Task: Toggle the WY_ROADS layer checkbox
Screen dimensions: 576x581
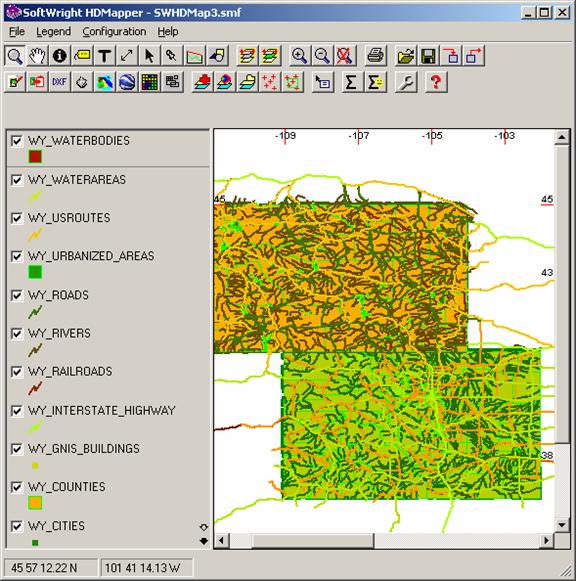Action: (16, 295)
